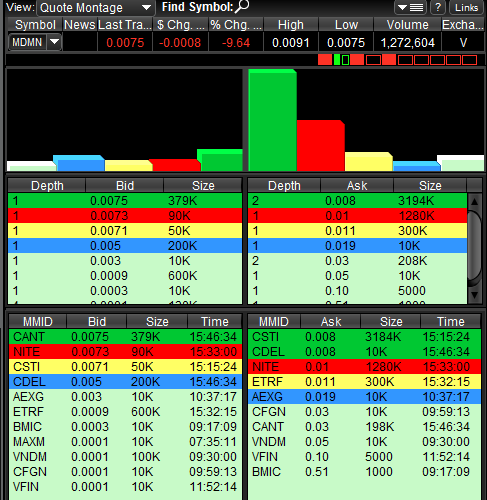Click the Find Symbol magnifying glass icon
487x500 pixels.
(x=242, y=6)
